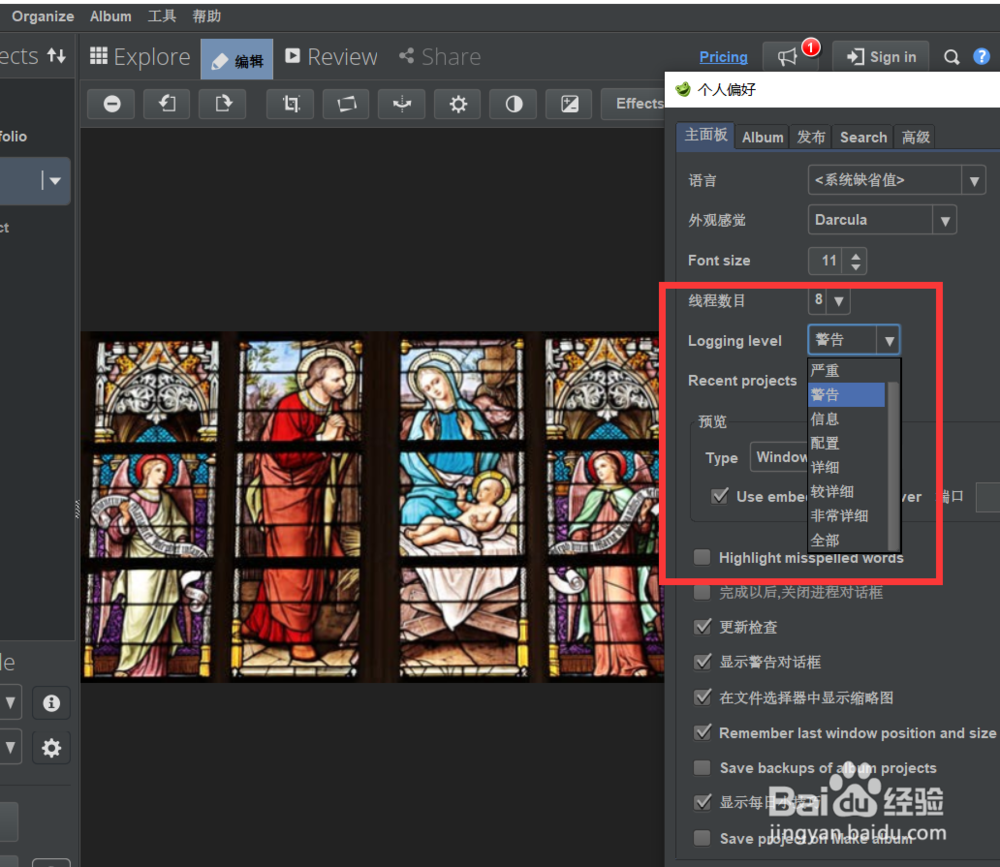
Task: Open the 外观感觉 Darcula dropdown
Action: coord(882,220)
